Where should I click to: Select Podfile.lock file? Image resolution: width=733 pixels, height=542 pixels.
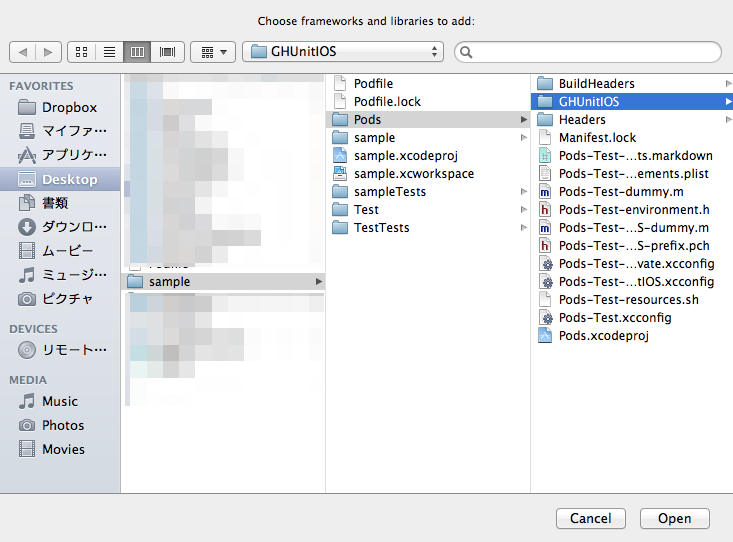pos(428,101)
